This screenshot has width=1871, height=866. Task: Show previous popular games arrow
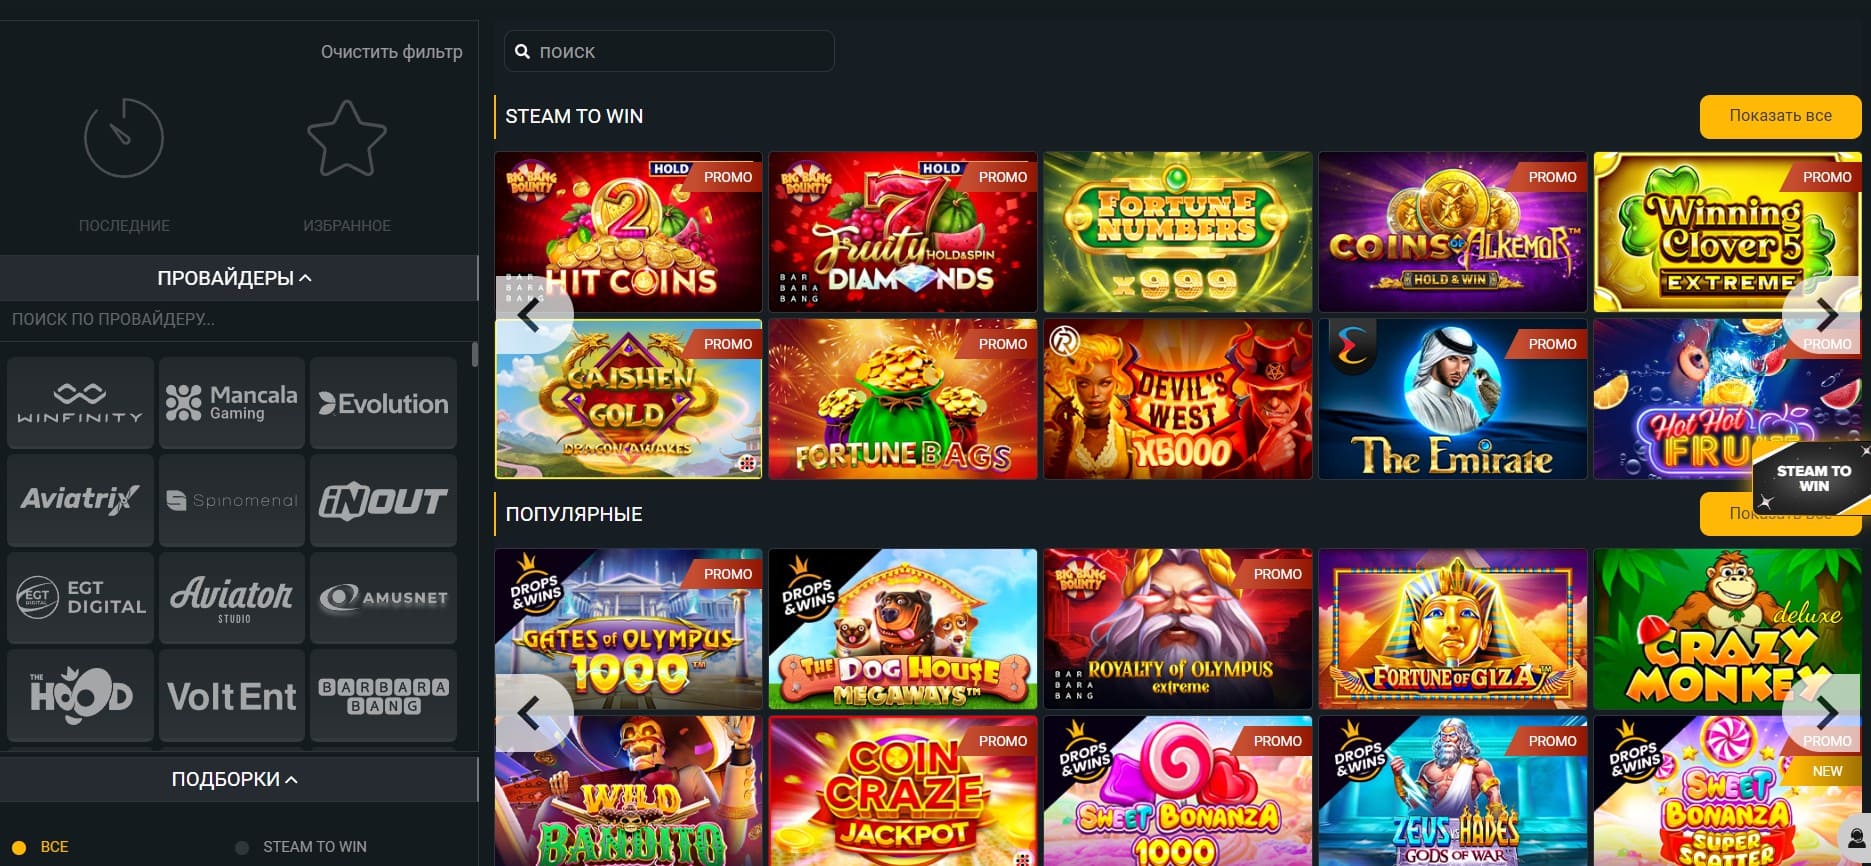[531, 712]
